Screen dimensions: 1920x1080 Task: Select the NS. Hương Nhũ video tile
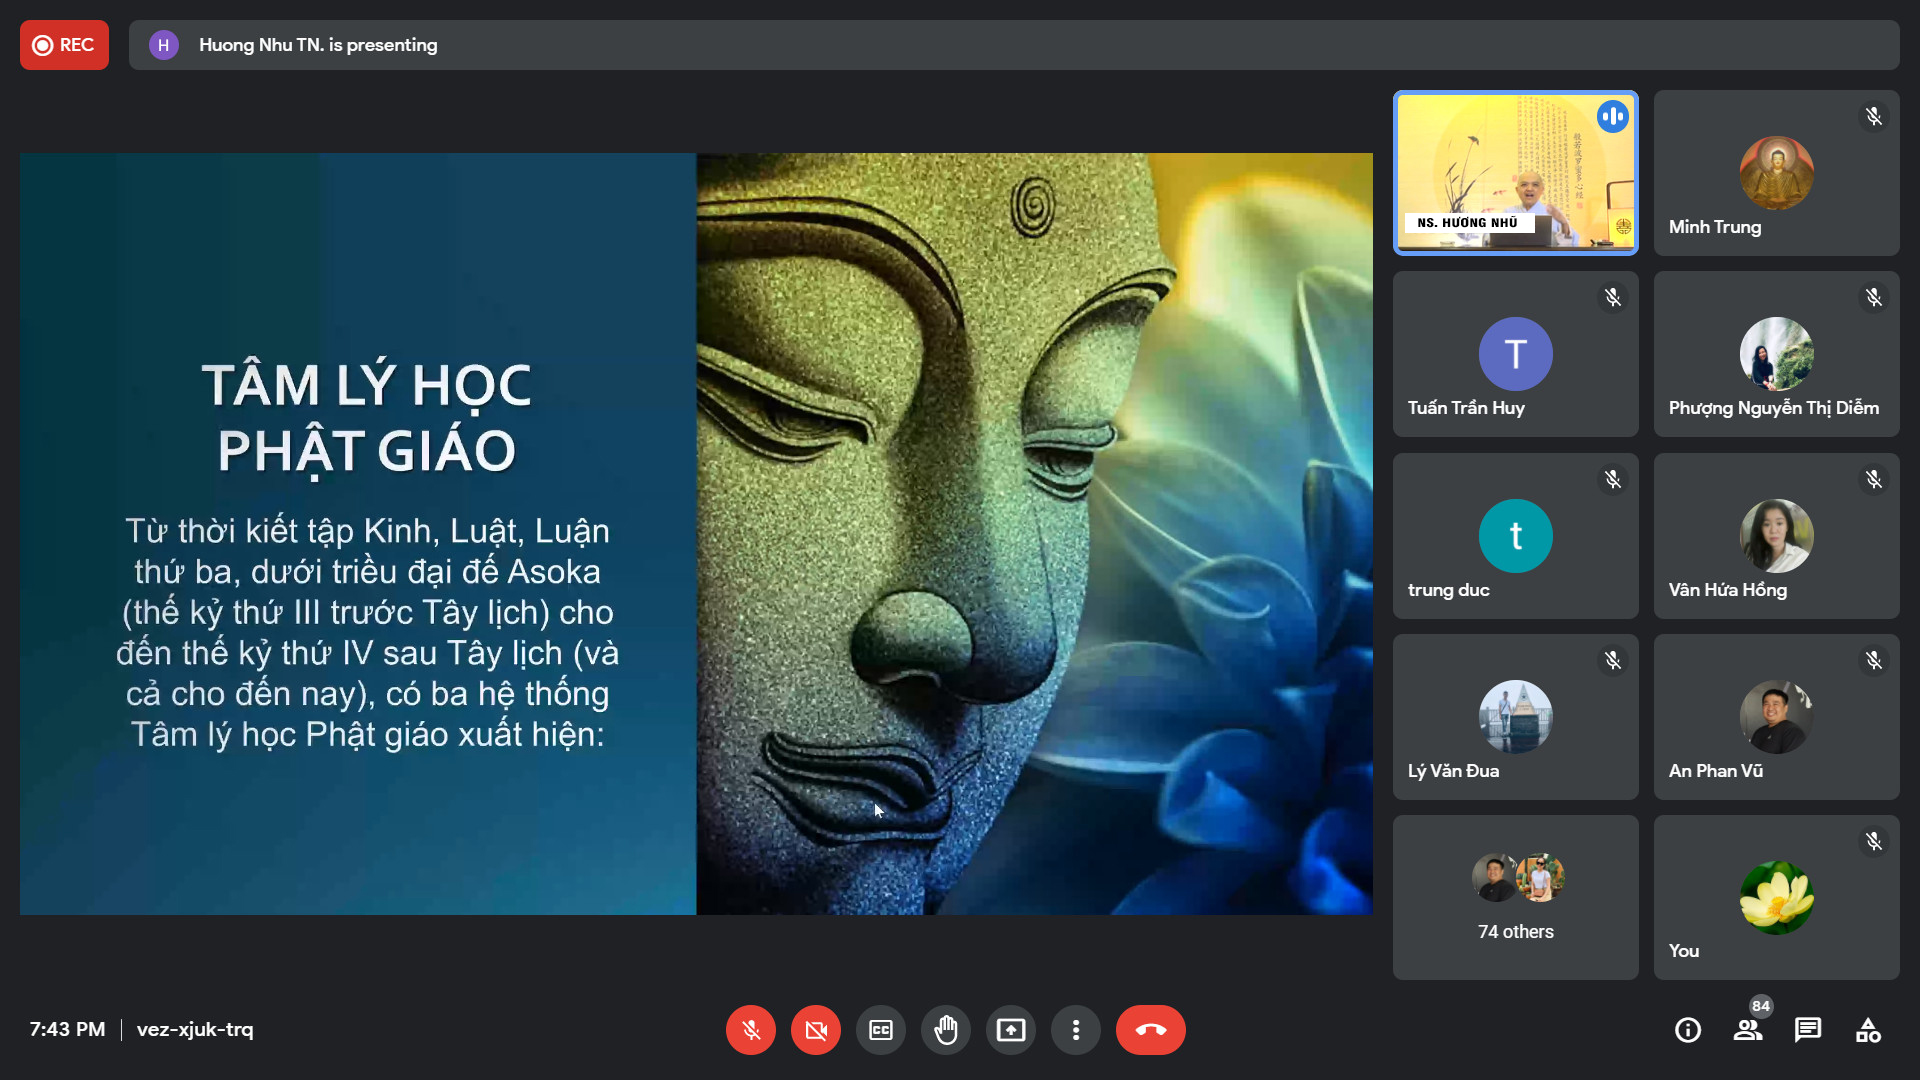click(1515, 173)
